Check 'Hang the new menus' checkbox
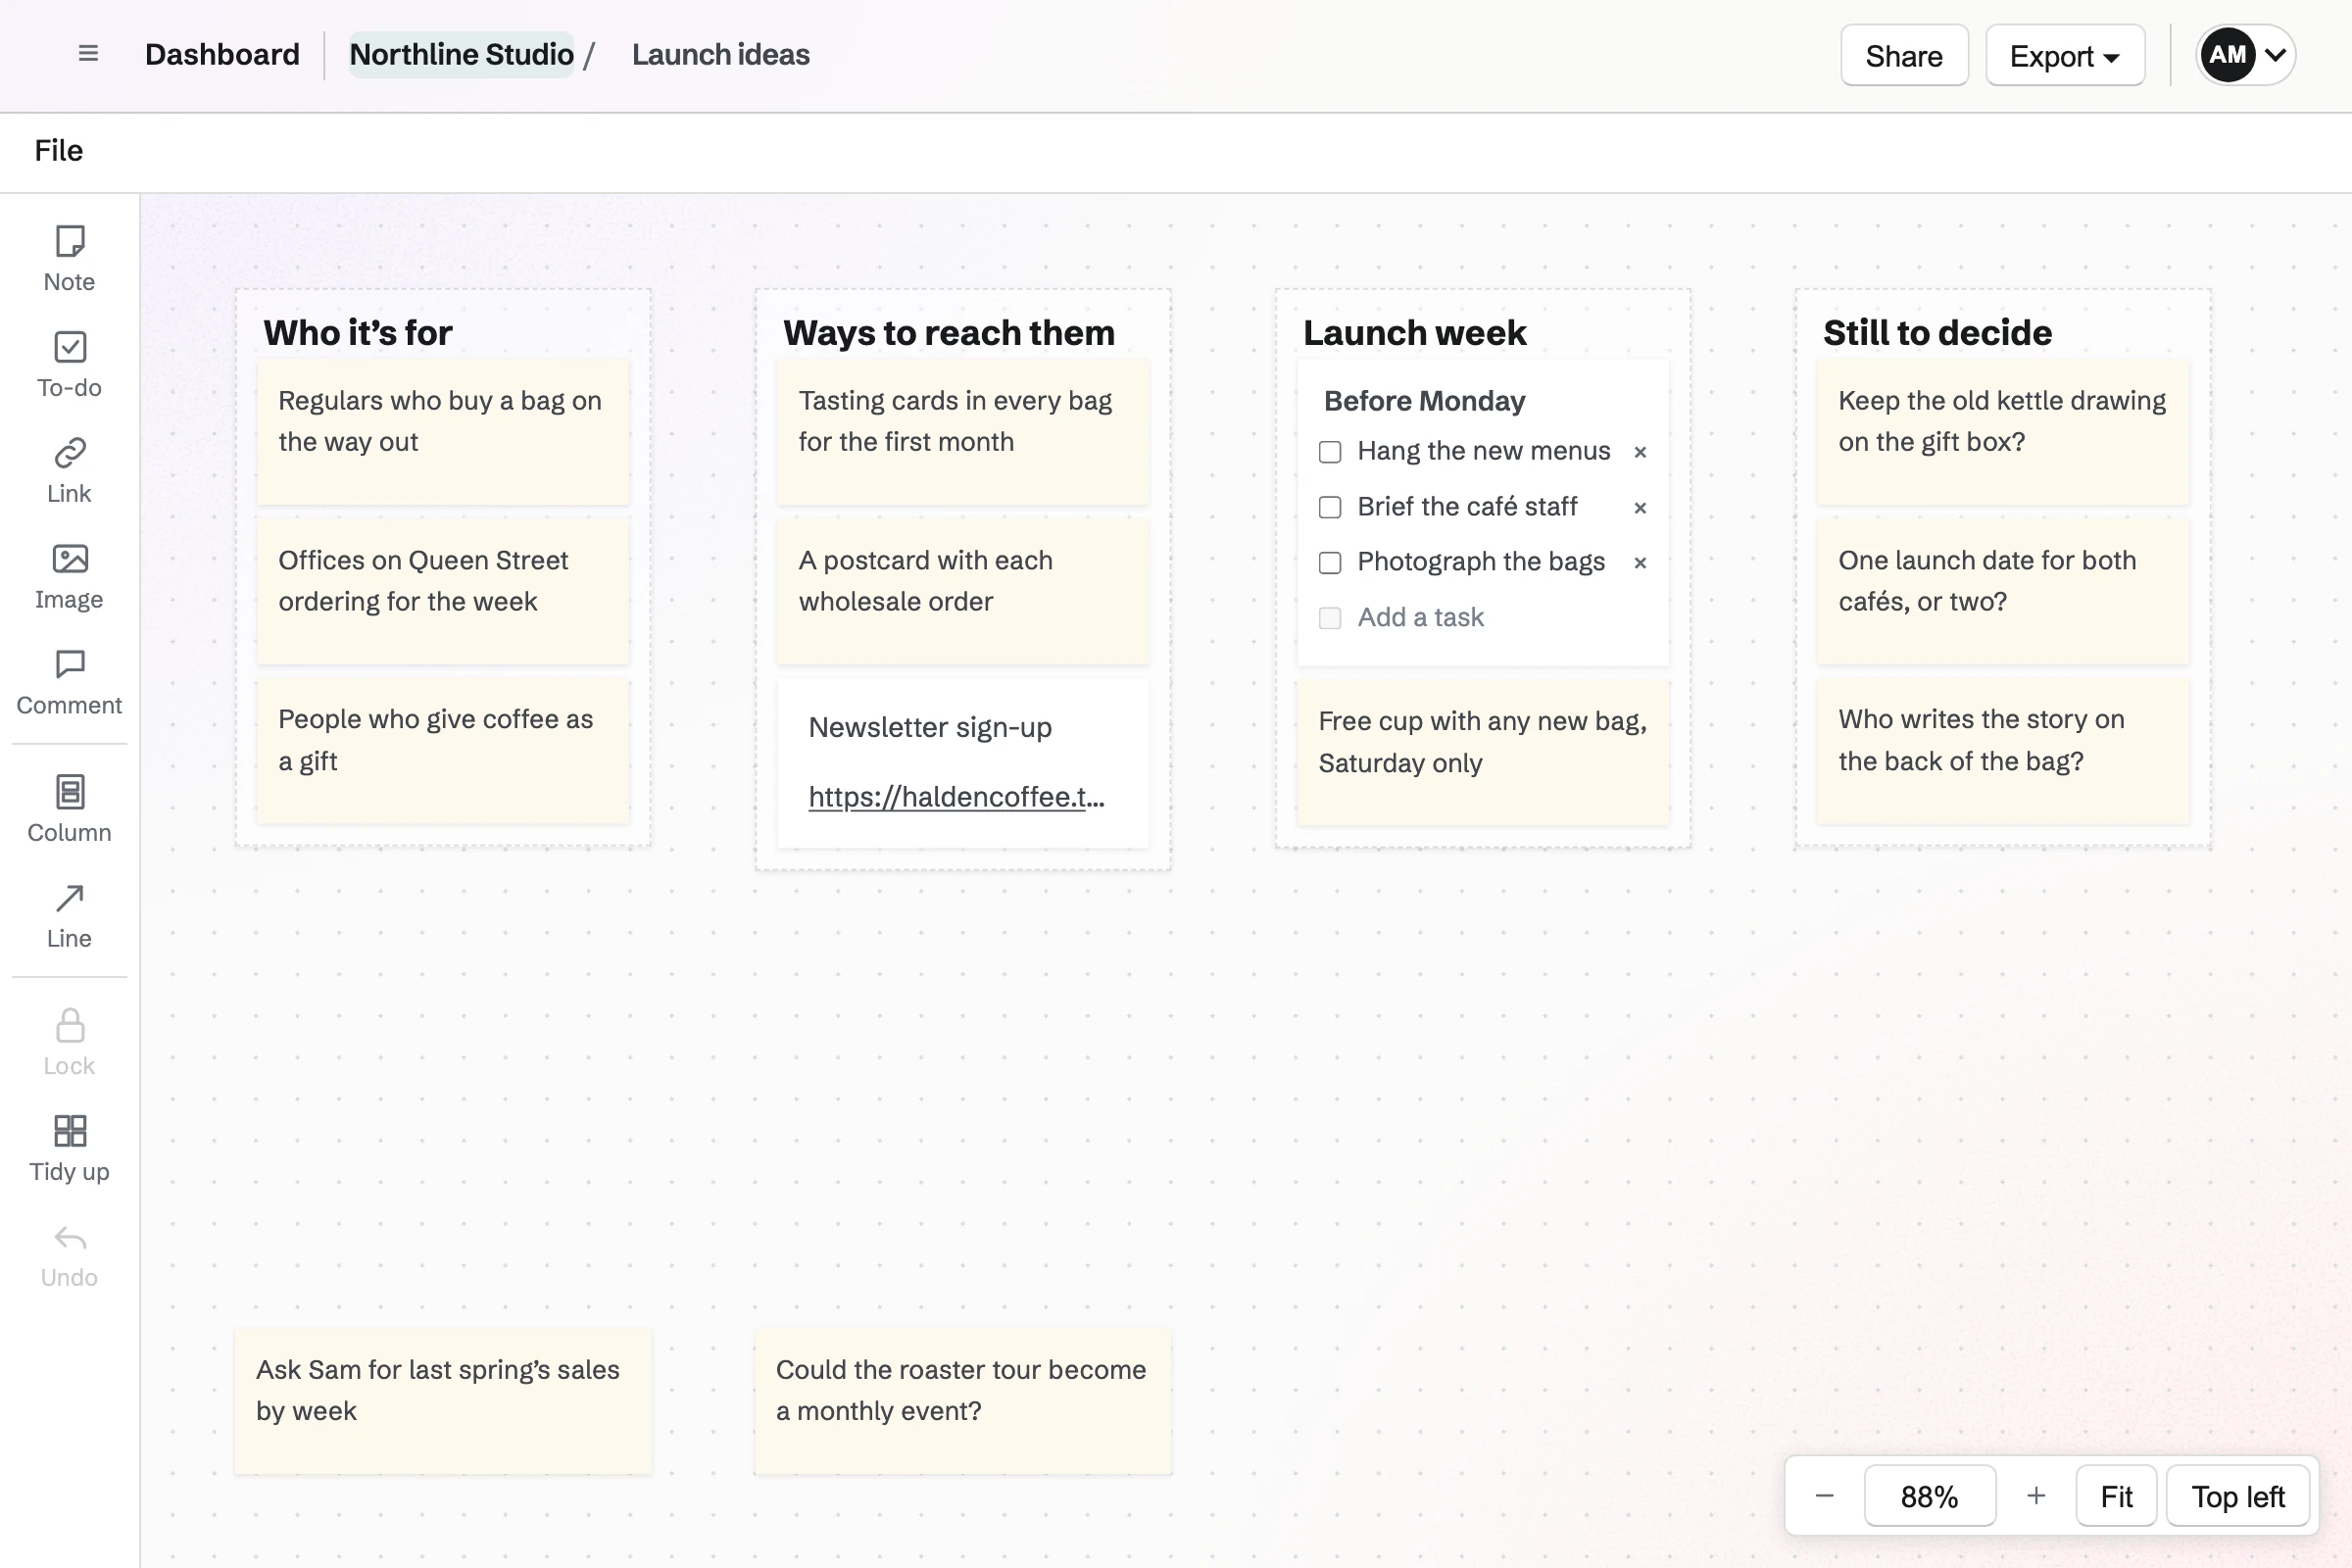This screenshot has height=1568, width=2352. tap(1330, 452)
